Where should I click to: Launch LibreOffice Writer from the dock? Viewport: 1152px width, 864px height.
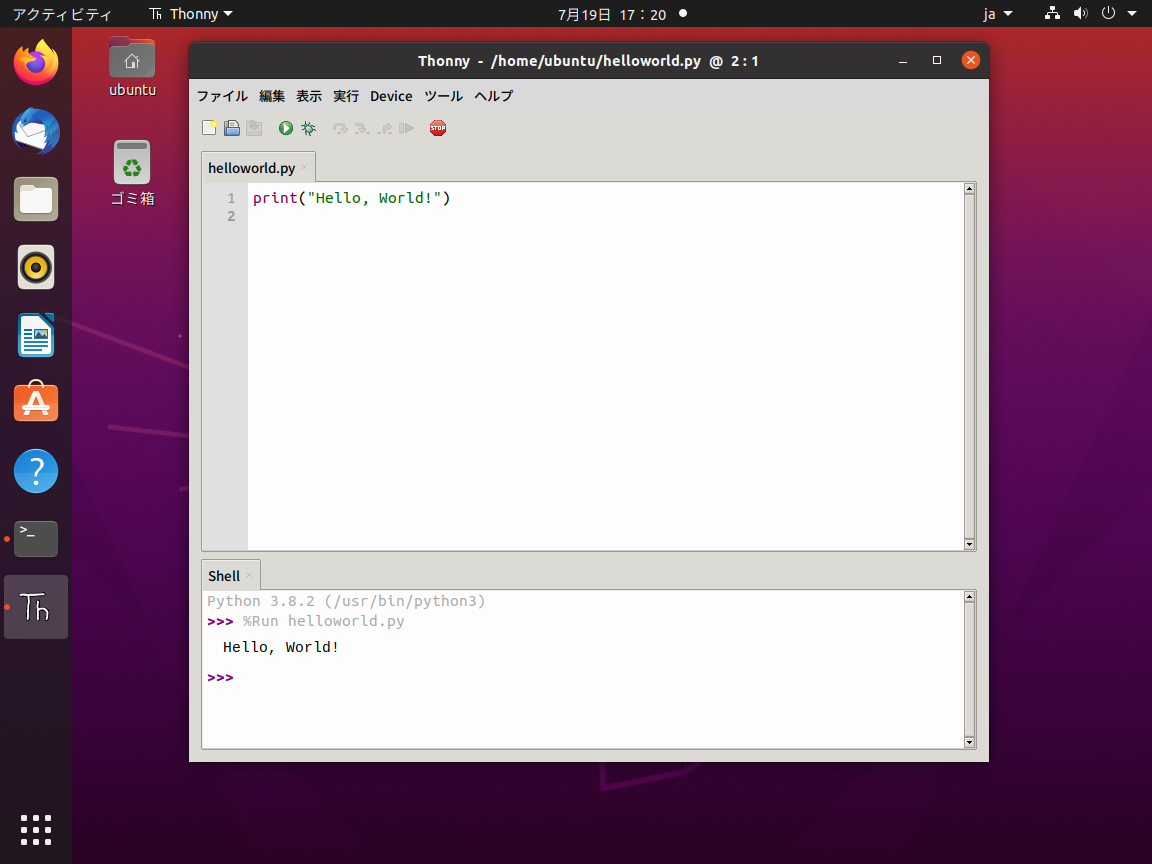point(36,335)
